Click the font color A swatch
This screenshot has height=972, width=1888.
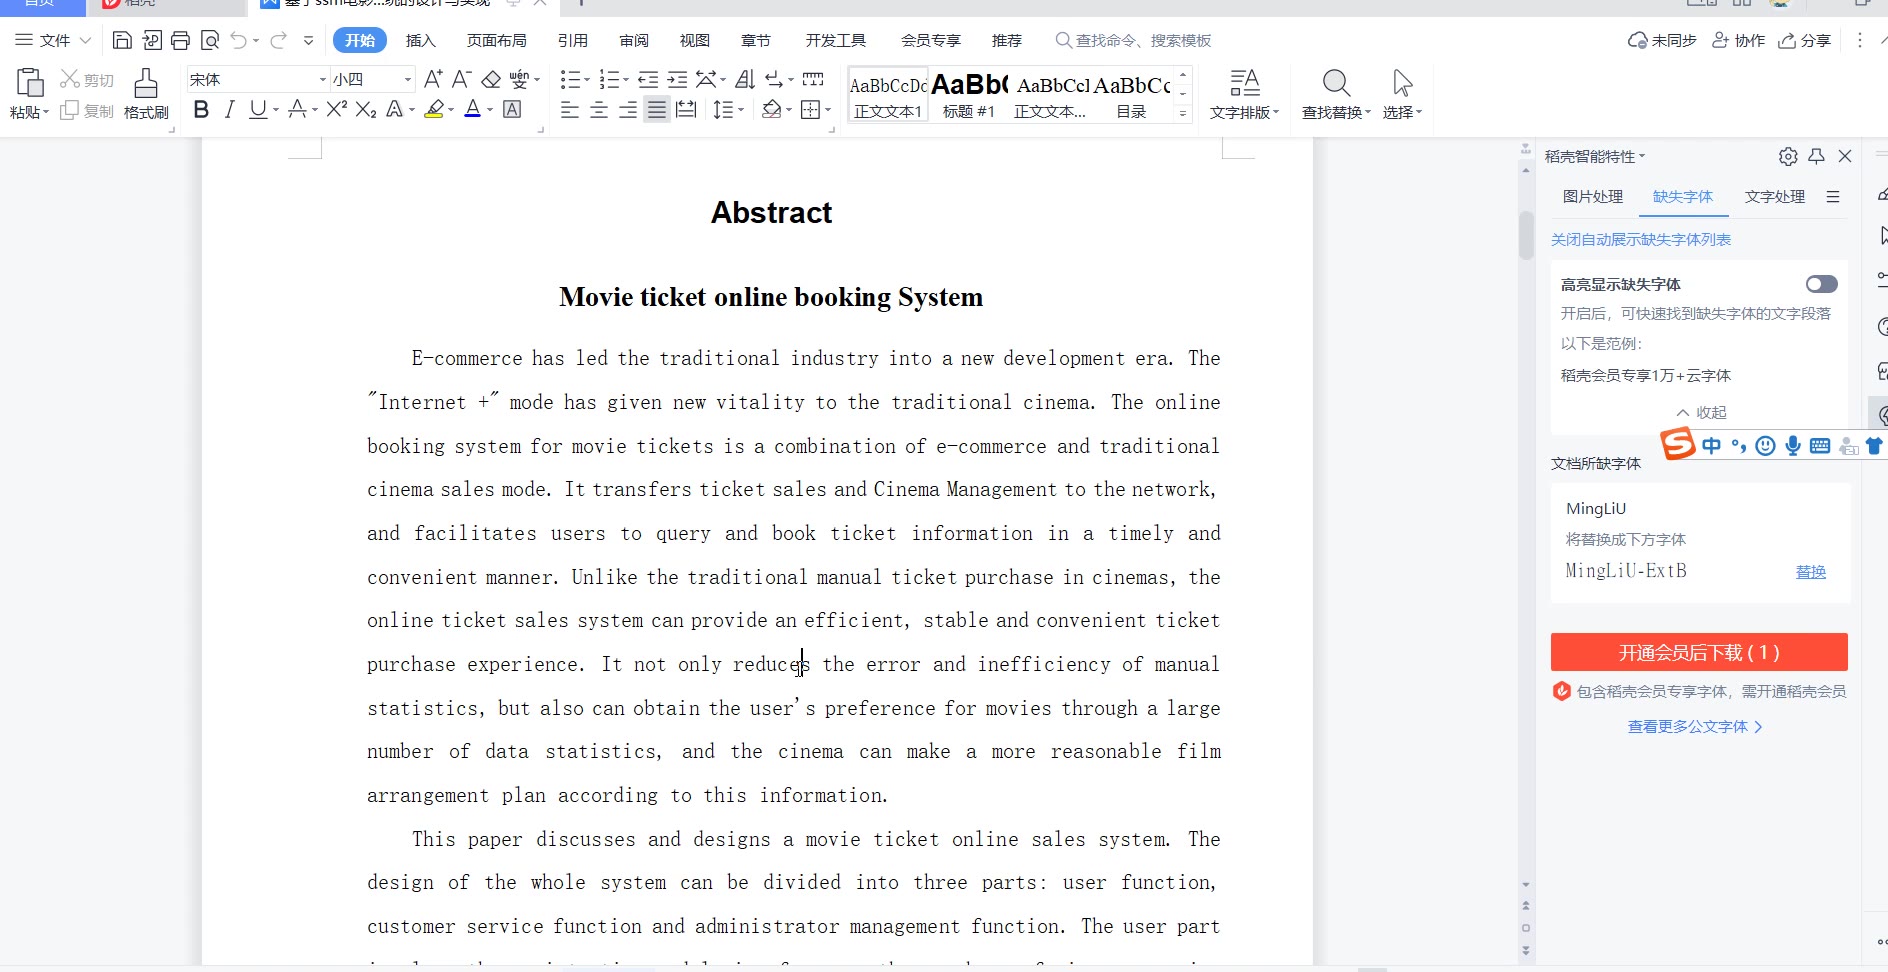(473, 110)
